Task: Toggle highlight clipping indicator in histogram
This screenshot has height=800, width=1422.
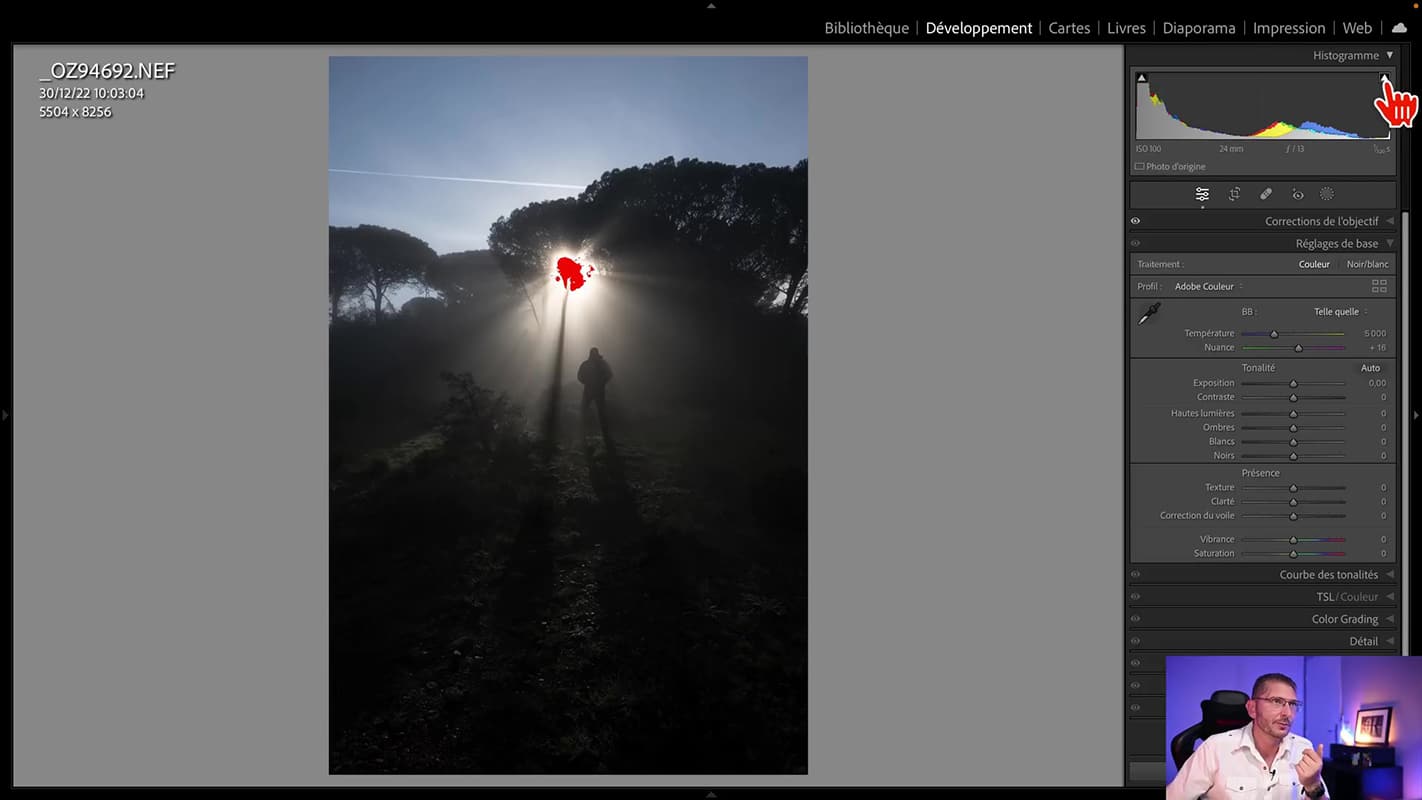Action: tap(1384, 77)
